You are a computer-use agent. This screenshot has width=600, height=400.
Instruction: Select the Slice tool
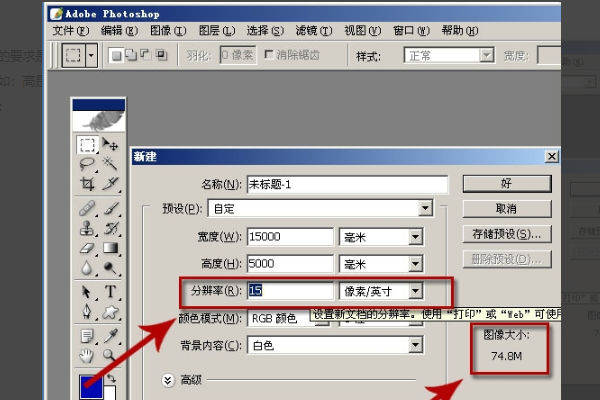[110, 184]
